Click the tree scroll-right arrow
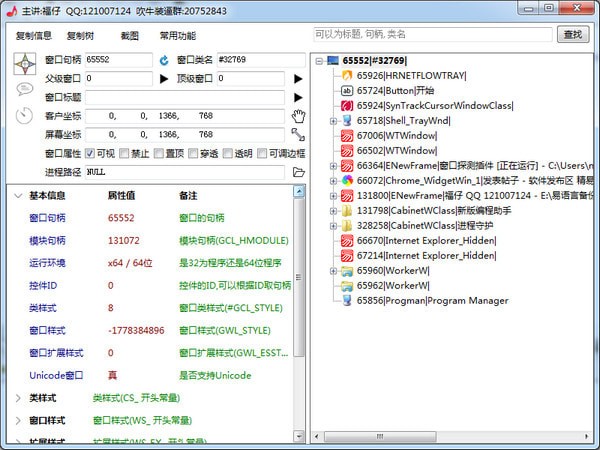 point(587,436)
